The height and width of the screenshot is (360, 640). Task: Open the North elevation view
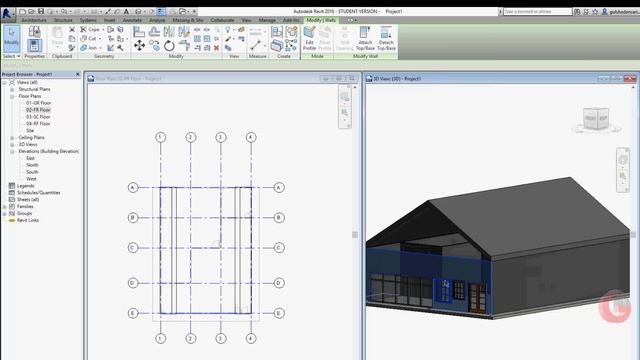[x=32, y=165]
